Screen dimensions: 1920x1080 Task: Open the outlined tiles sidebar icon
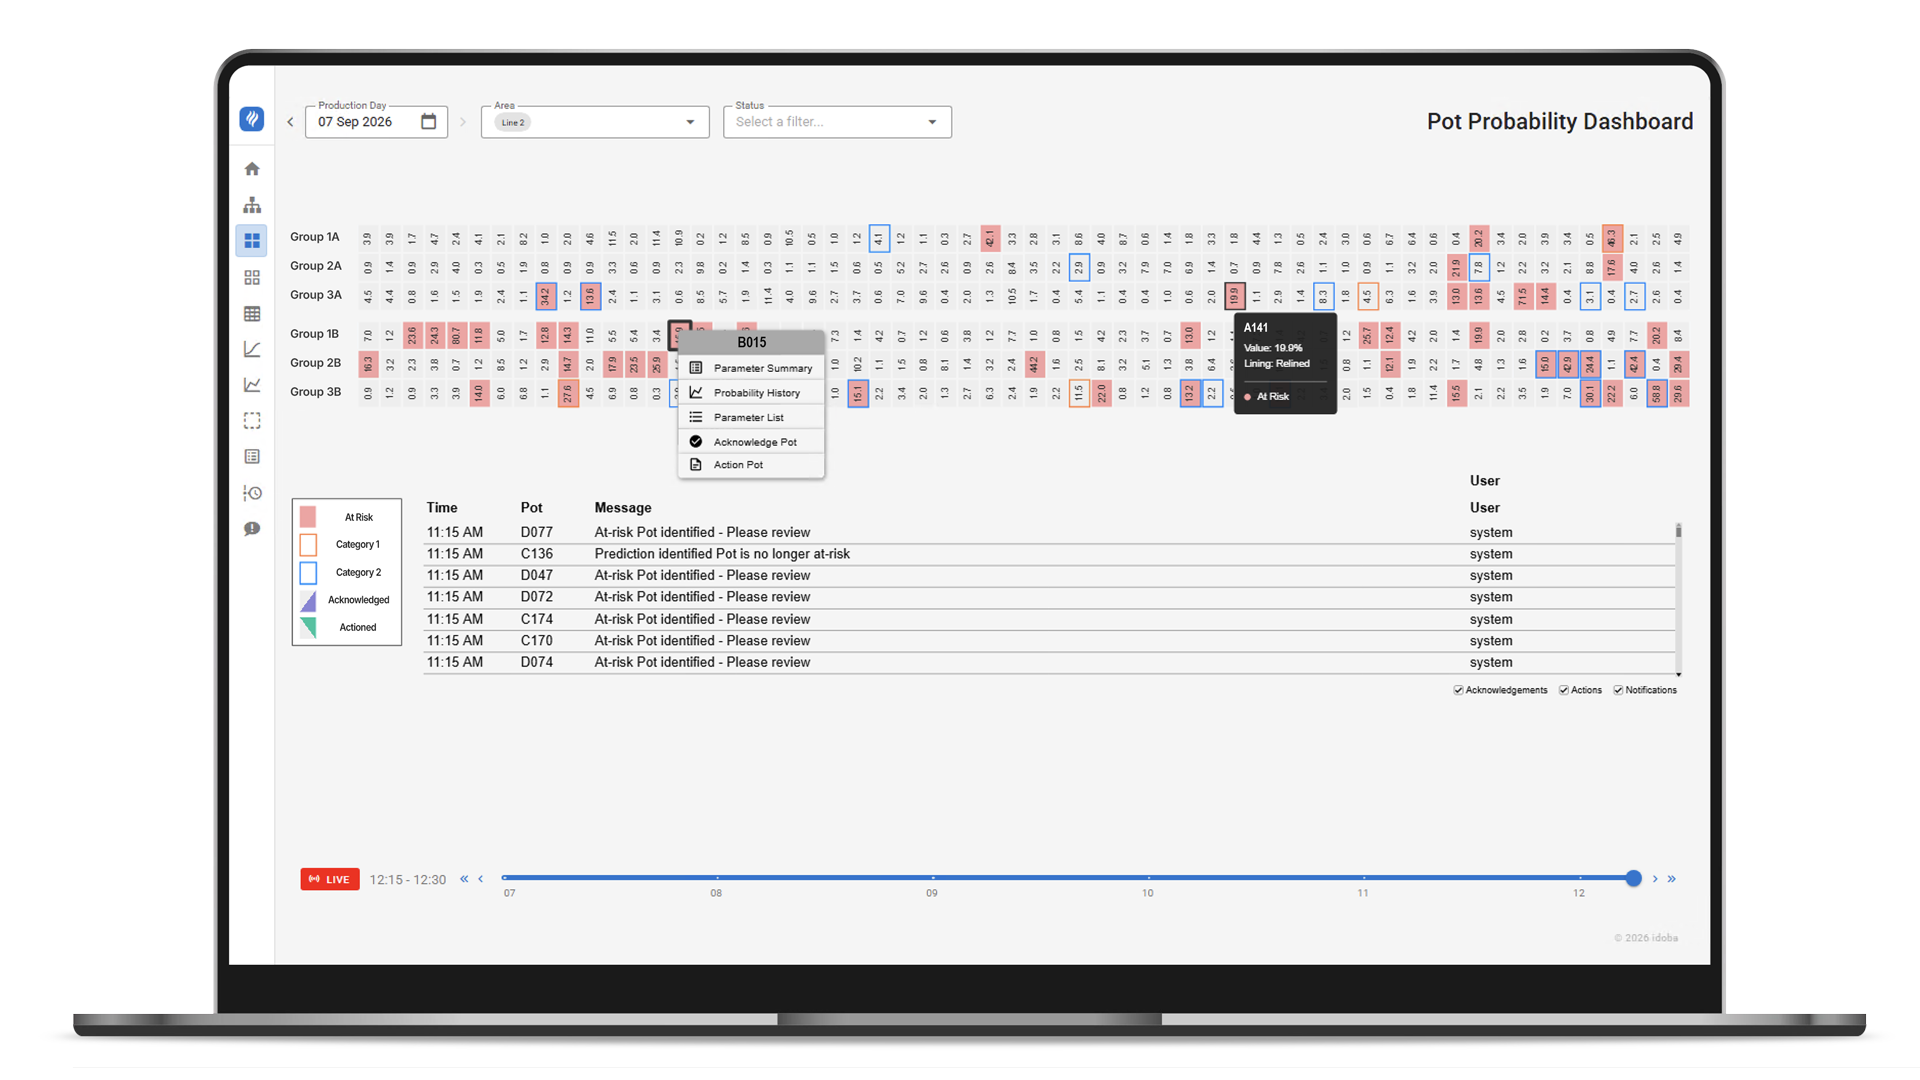tap(252, 277)
